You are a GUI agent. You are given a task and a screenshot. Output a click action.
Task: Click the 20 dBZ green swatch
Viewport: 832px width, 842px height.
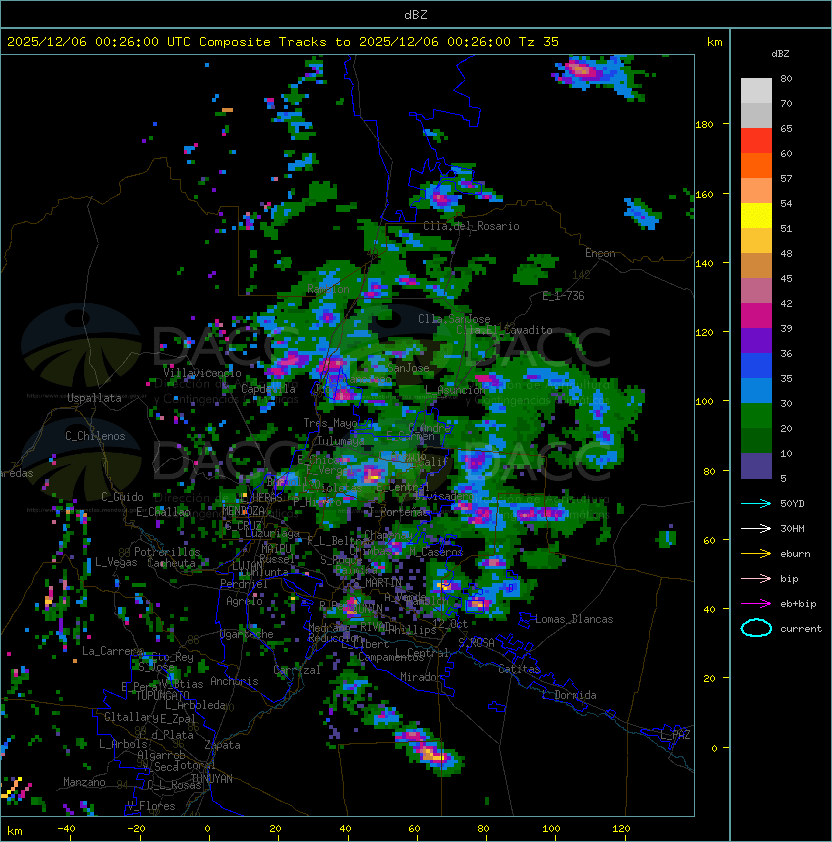point(756,440)
